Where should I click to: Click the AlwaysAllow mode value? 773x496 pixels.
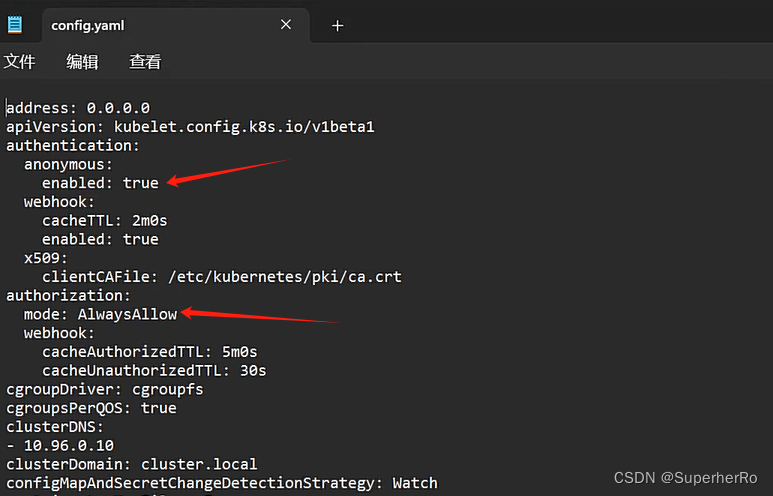click(x=127, y=314)
